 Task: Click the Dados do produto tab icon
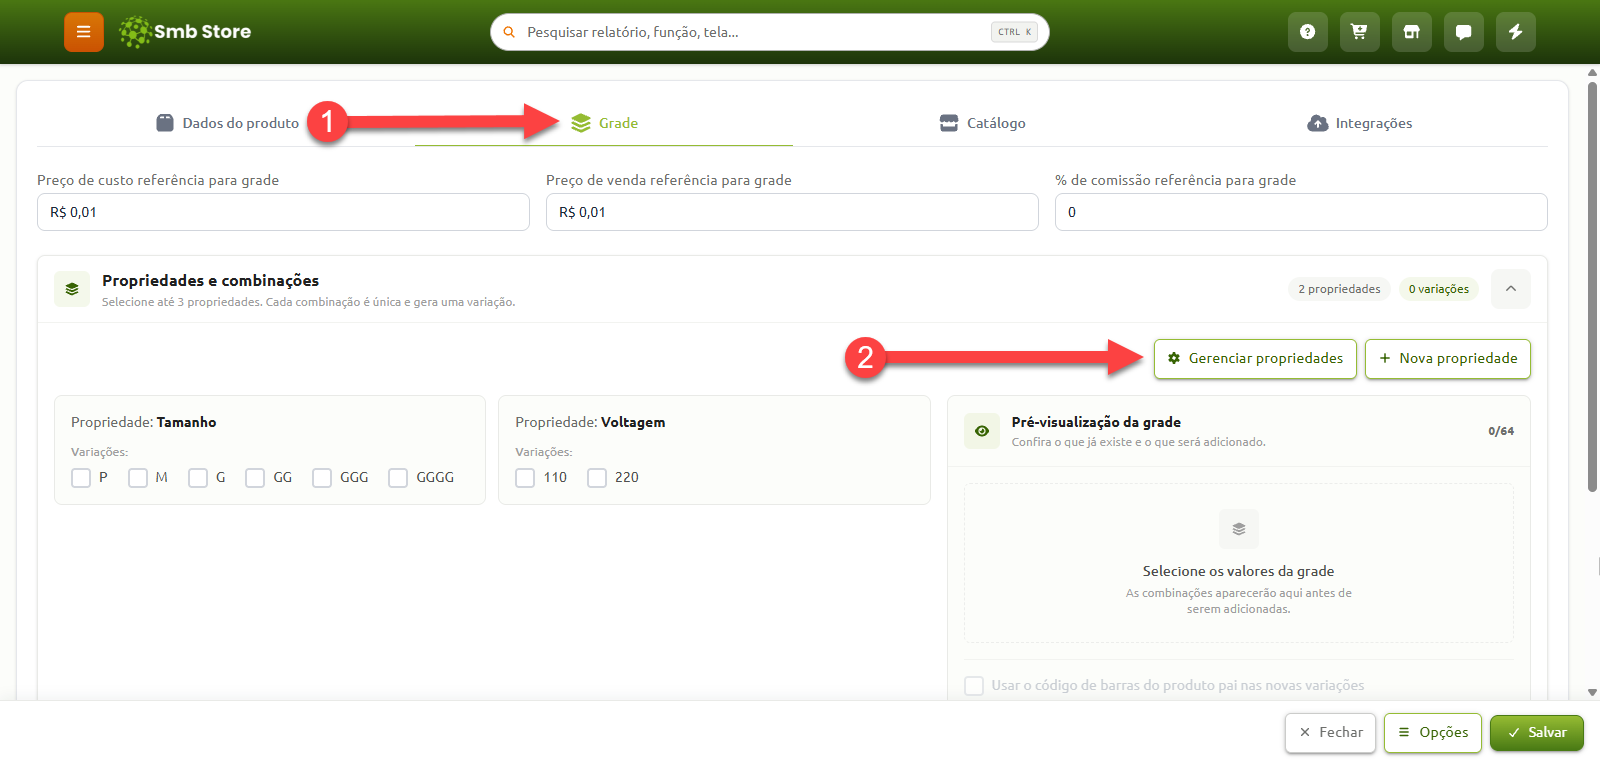(x=165, y=123)
